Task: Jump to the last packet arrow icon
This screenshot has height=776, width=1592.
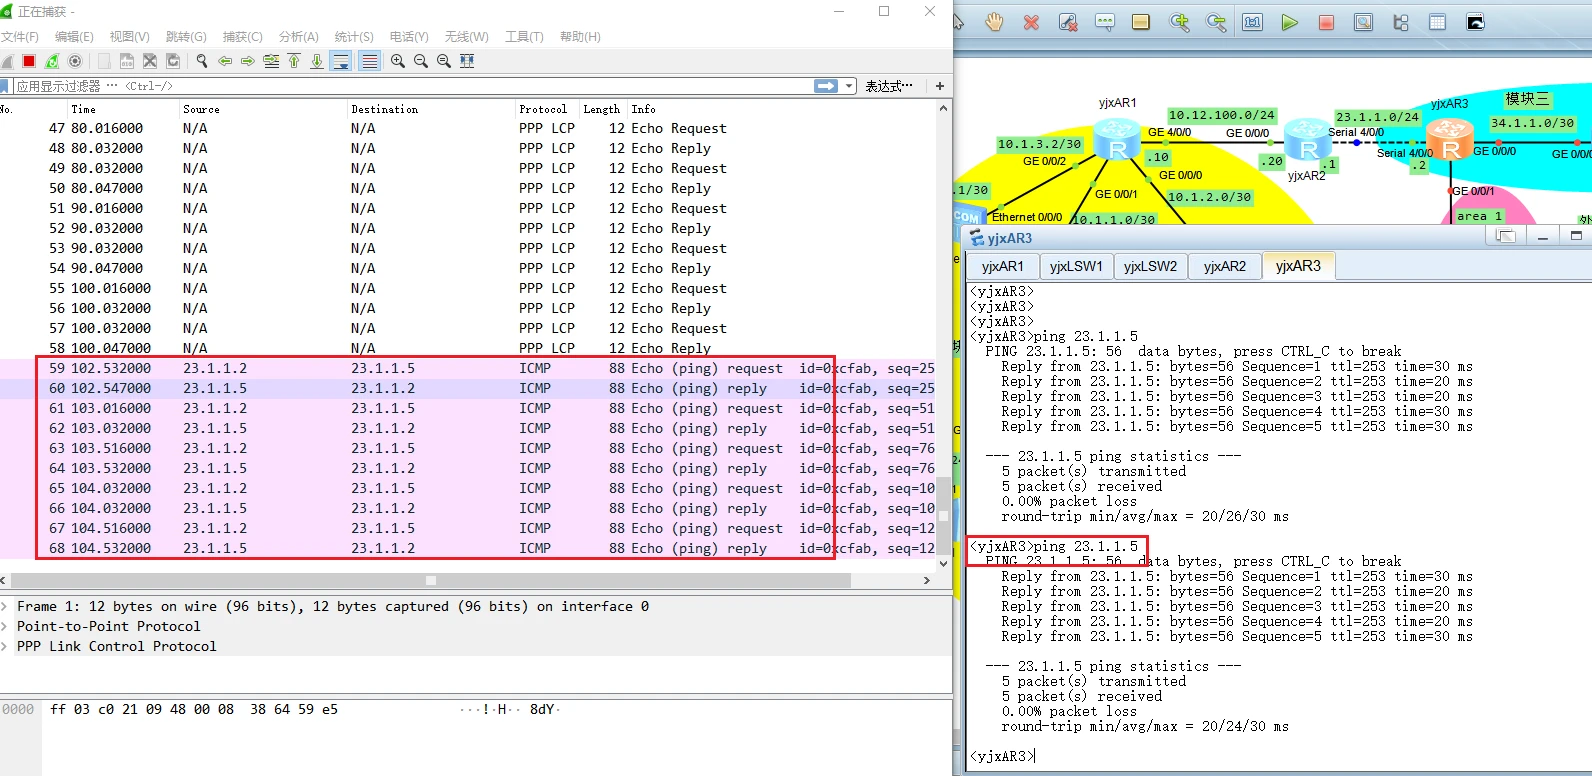Action: click(317, 61)
